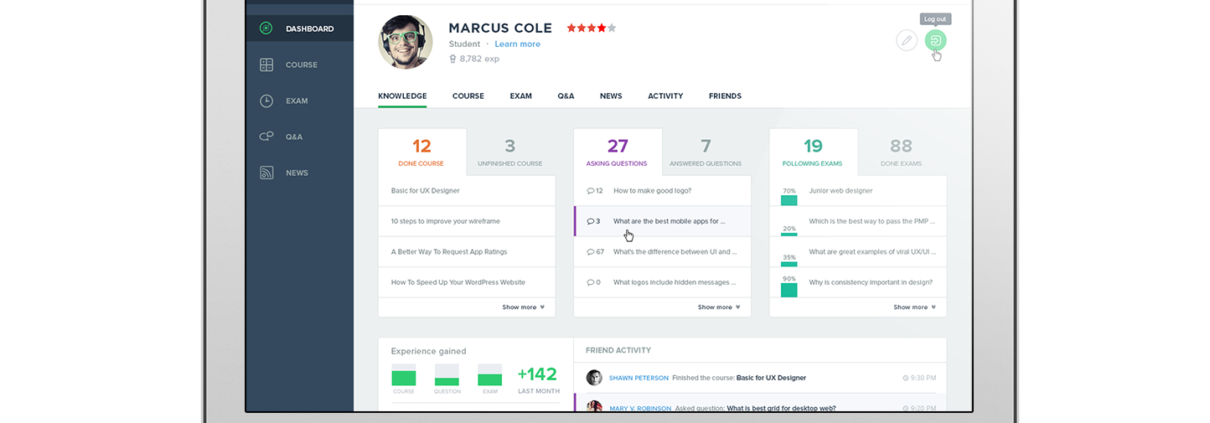Show the Done Exams tab
Screen dimensions: 1210x423
tap(901, 153)
